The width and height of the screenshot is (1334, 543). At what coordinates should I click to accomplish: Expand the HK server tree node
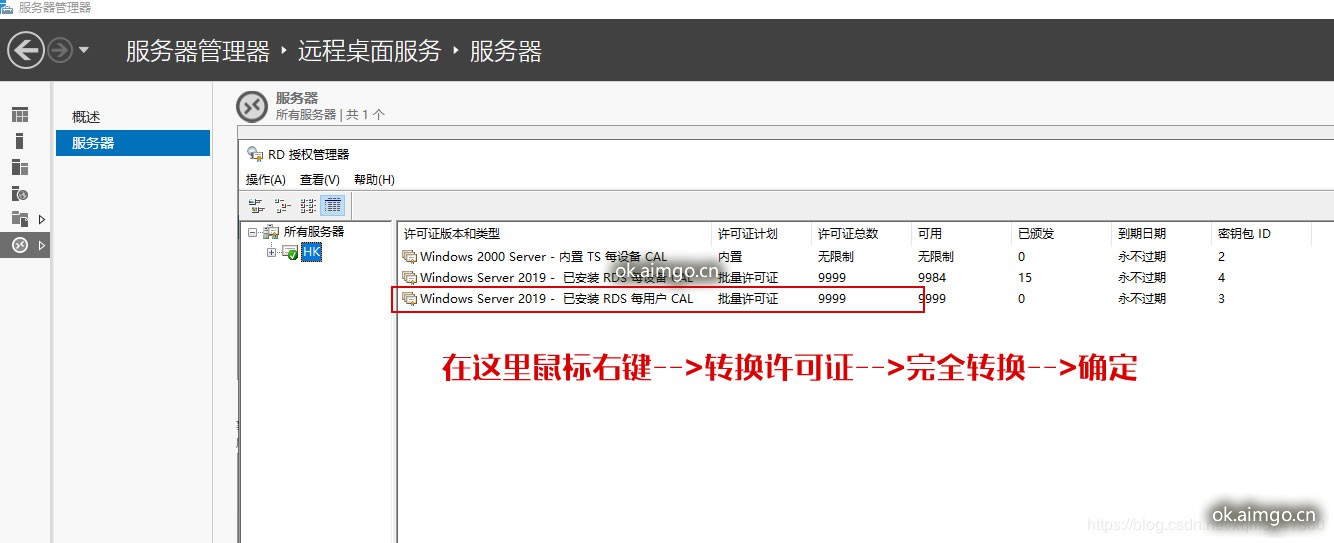272,253
